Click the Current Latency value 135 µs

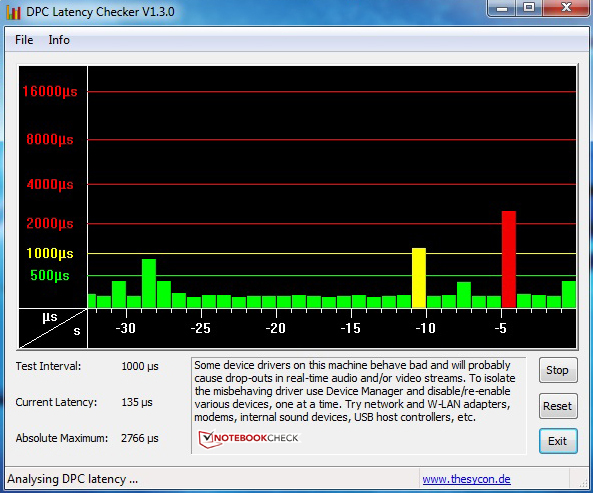pos(137,402)
